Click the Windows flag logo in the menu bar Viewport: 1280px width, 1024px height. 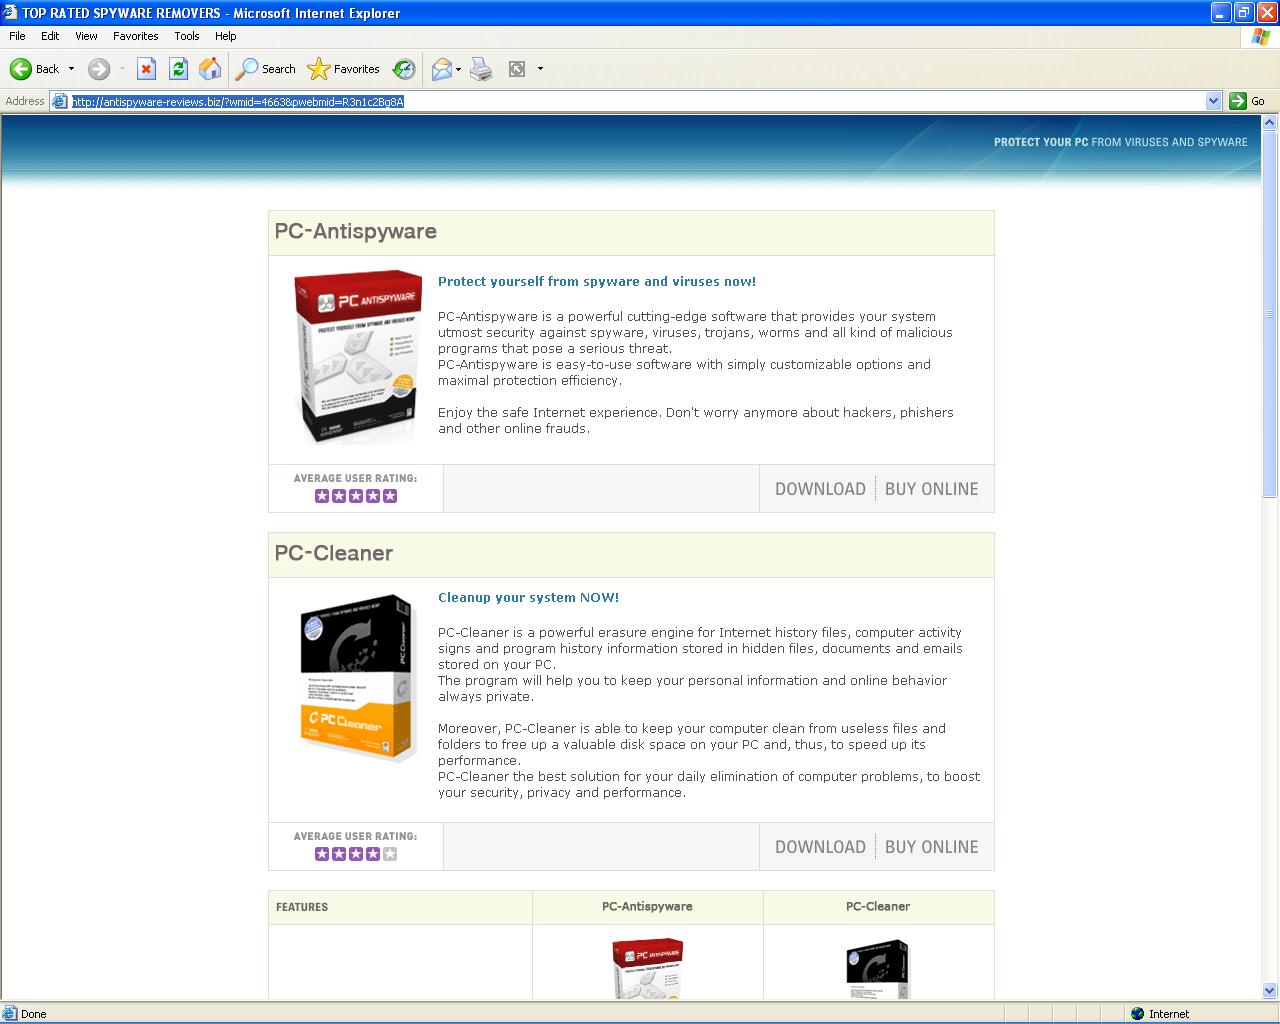(1260, 36)
